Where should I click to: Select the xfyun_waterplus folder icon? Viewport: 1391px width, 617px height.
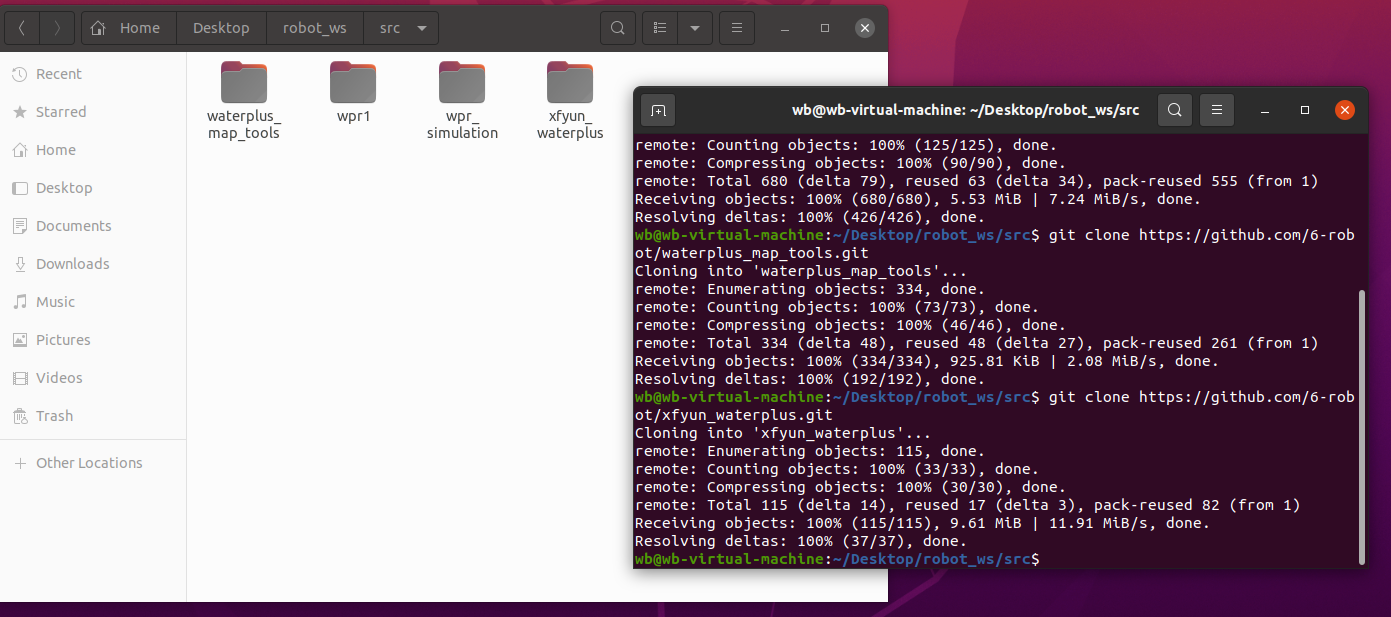pos(570,83)
